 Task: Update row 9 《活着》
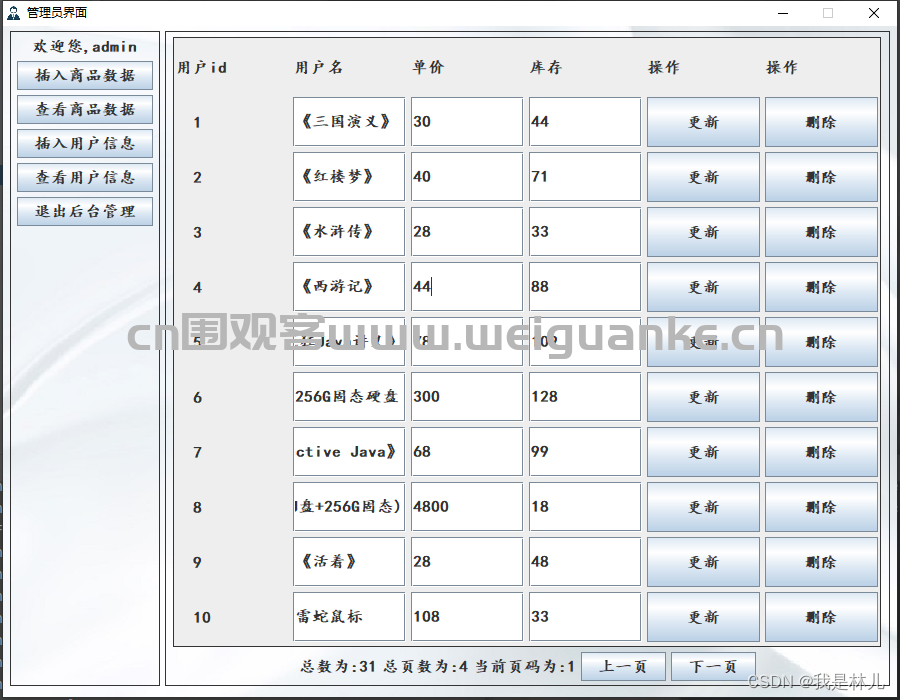703,562
